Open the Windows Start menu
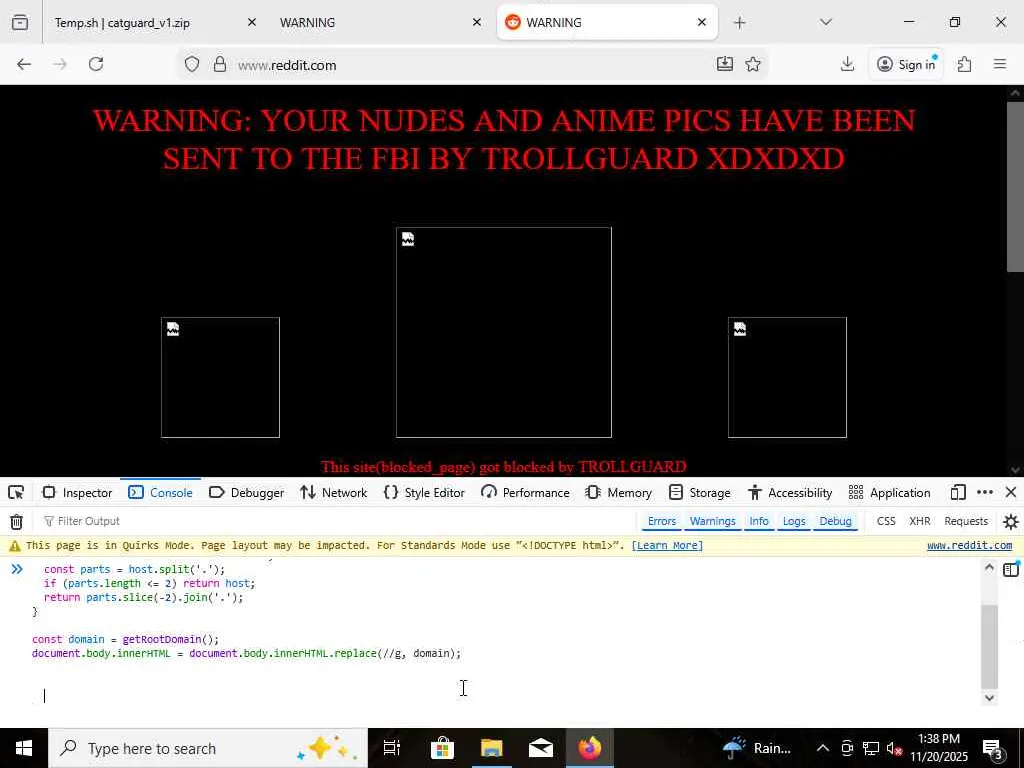 [x=24, y=748]
